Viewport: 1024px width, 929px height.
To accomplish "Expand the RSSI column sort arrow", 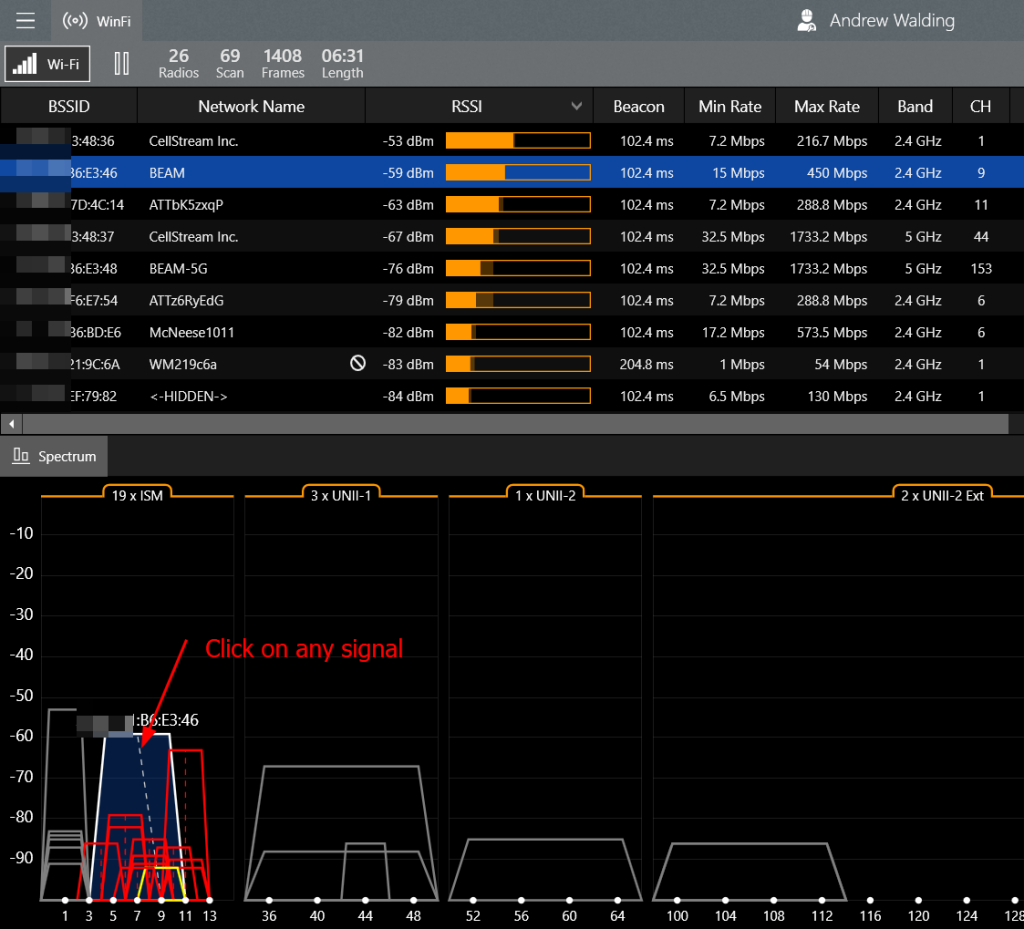I will [576, 106].
